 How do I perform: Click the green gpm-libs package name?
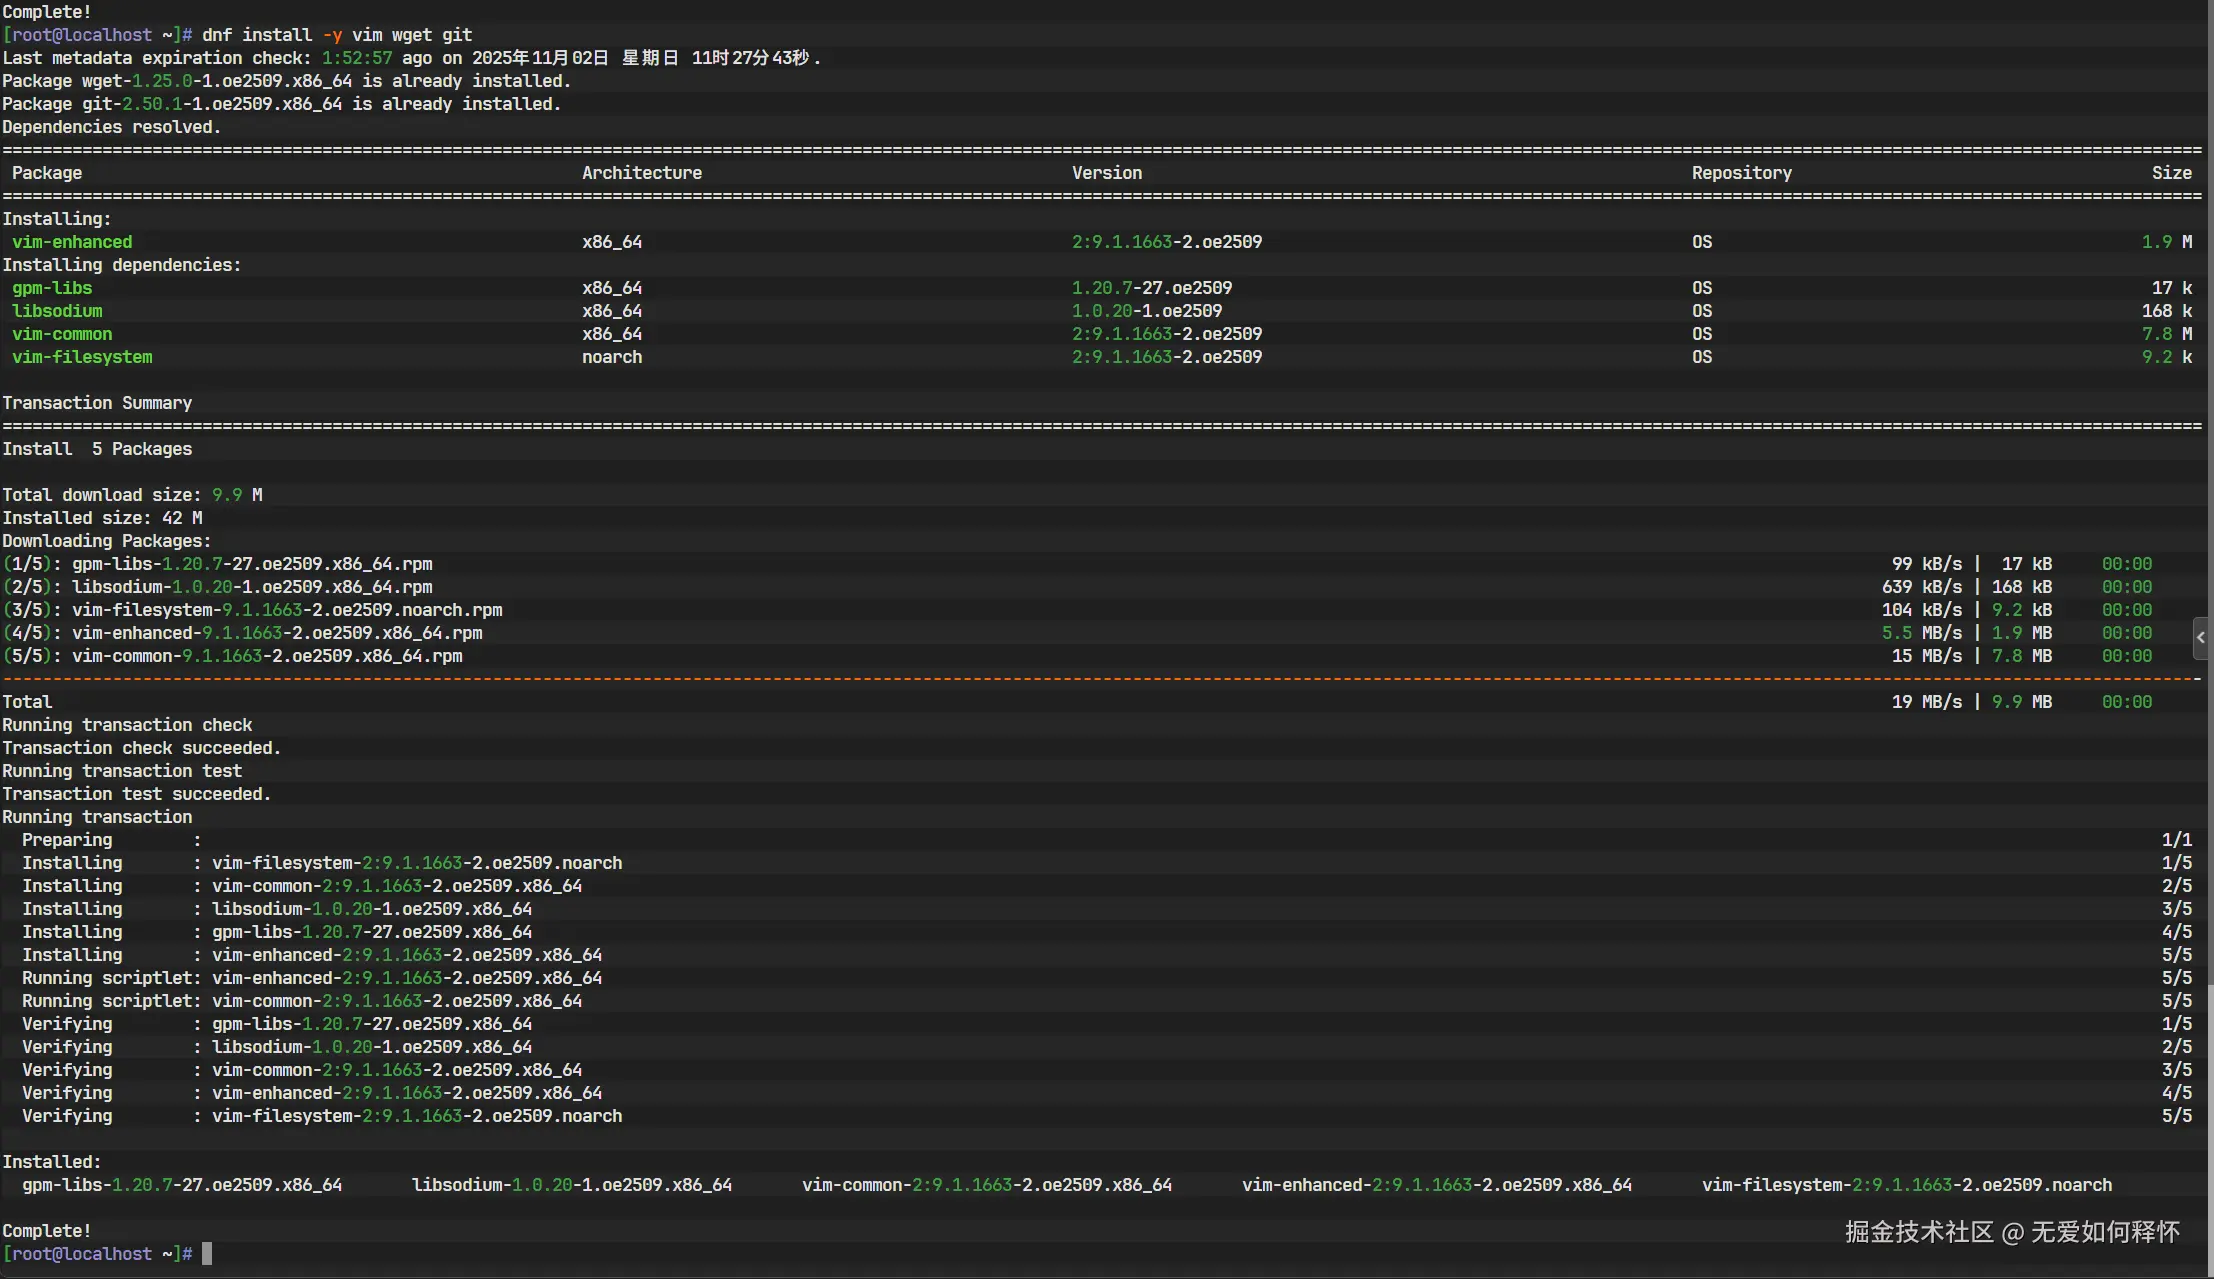tap(52, 288)
